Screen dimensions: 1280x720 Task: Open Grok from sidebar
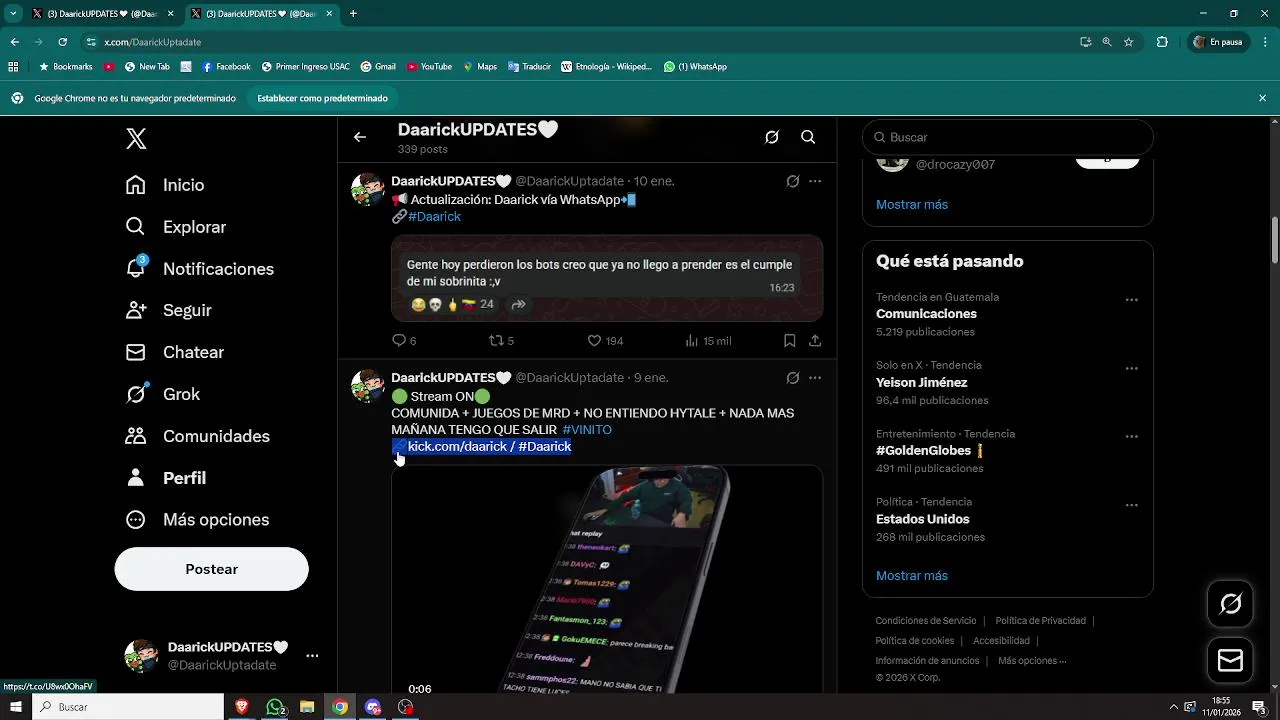pyautogui.click(x=163, y=394)
